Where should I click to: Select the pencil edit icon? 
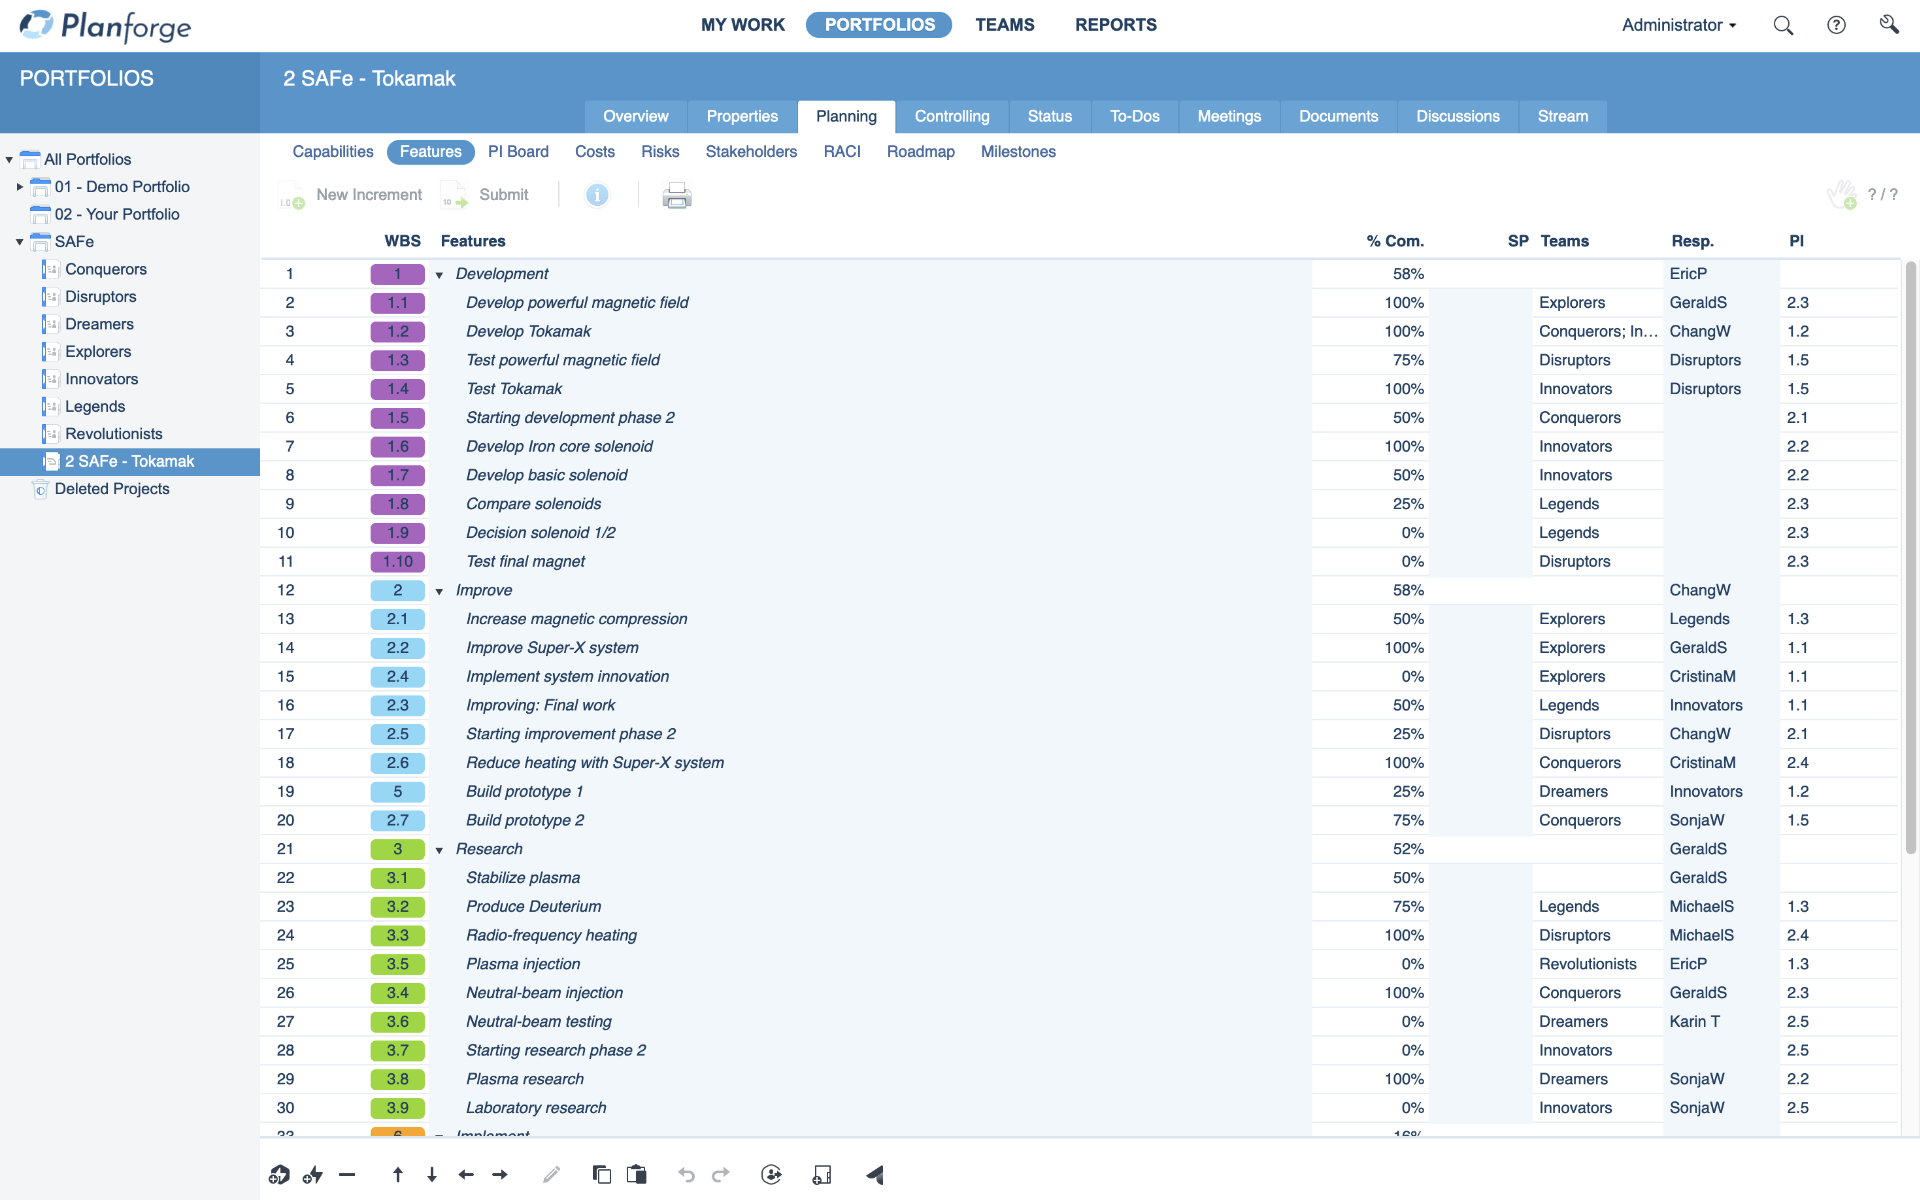pyautogui.click(x=551, y=1174)
